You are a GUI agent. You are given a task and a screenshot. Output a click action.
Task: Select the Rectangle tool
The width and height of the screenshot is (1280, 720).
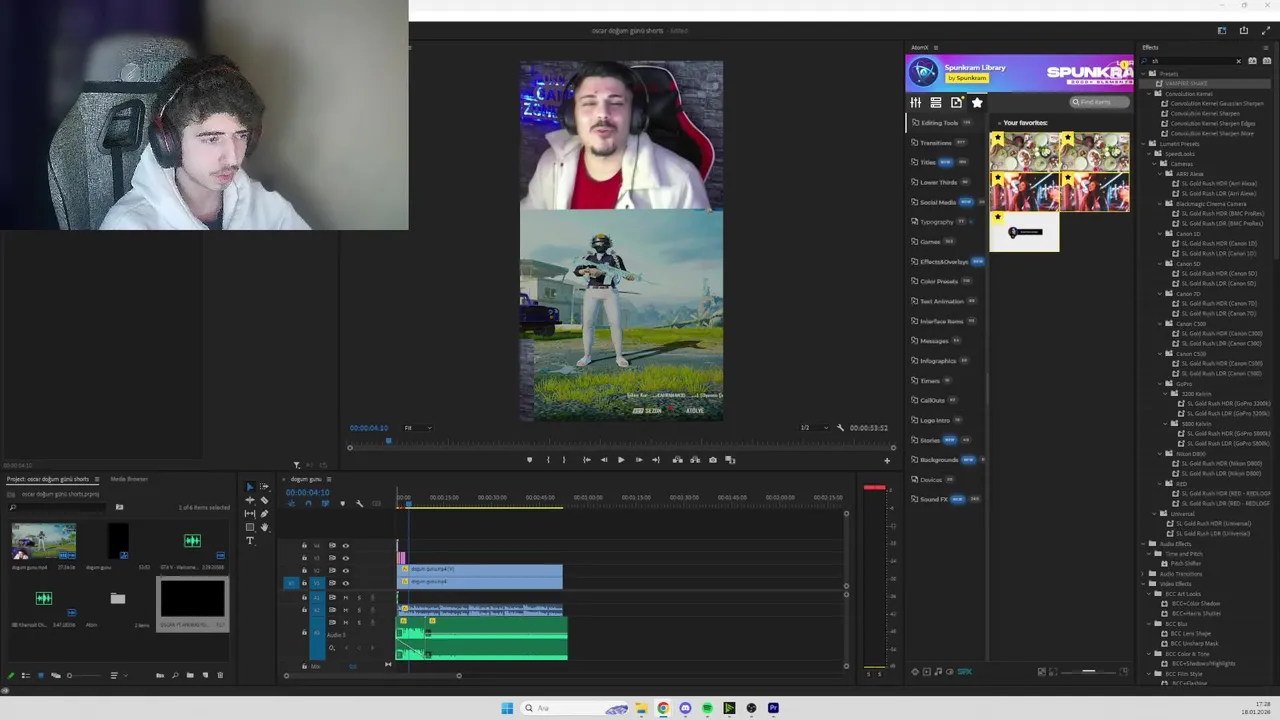[250, 527]
